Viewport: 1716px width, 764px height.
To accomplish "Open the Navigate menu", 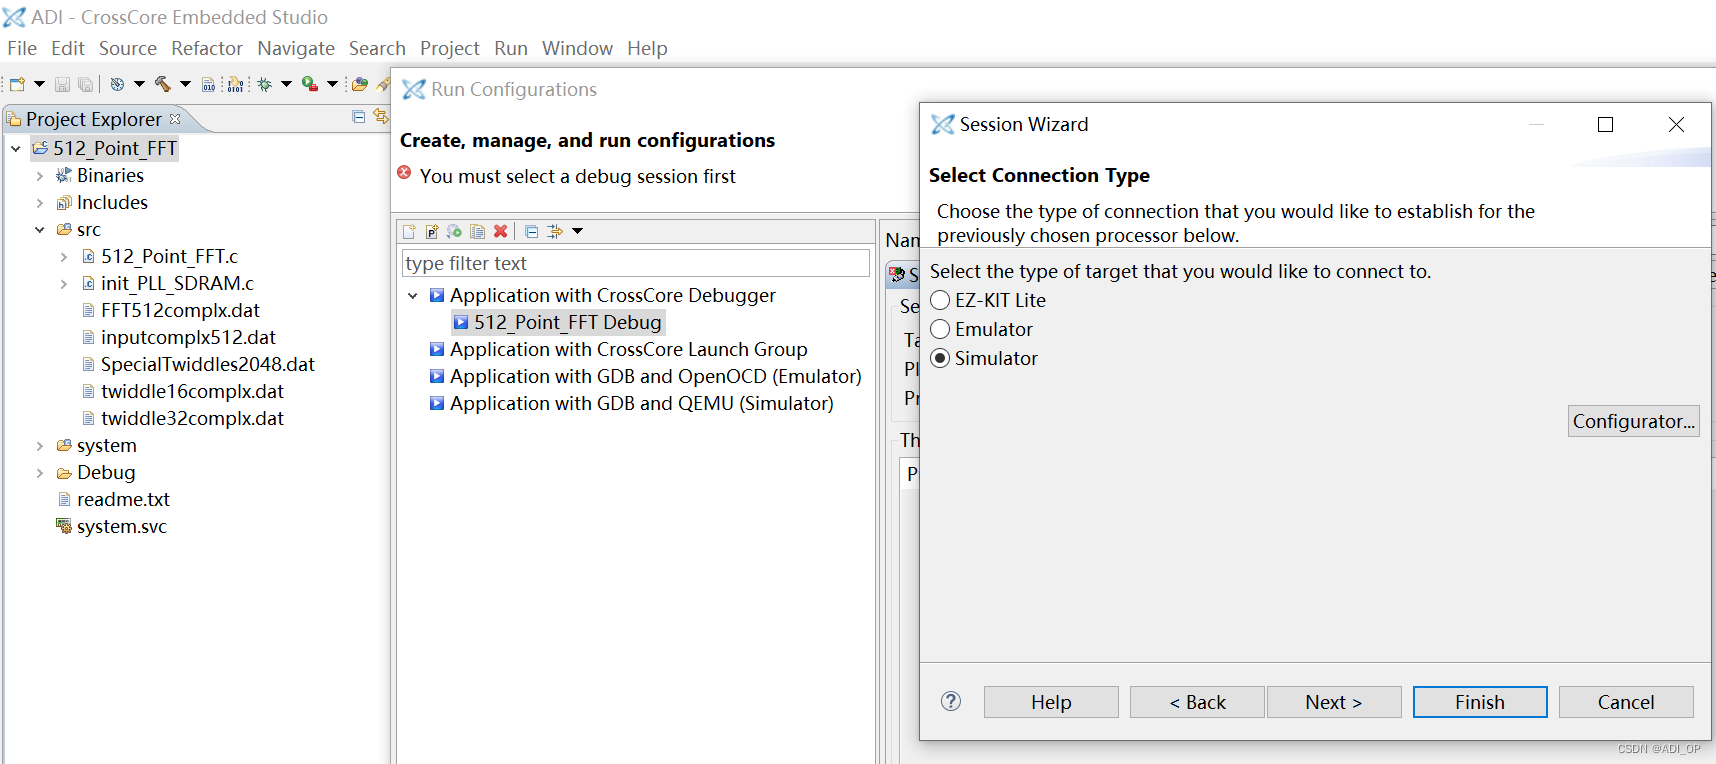I will [x=296, y=48].
